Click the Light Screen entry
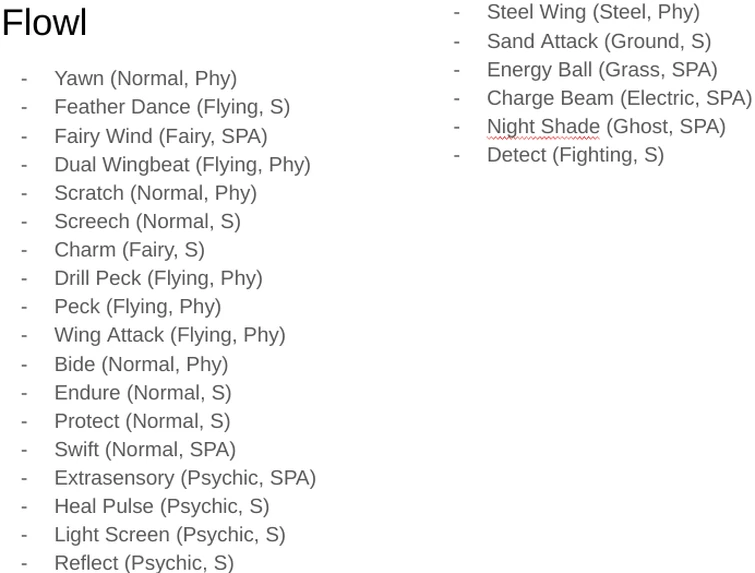This screenshot has height=573, width=755. point(169,535)
